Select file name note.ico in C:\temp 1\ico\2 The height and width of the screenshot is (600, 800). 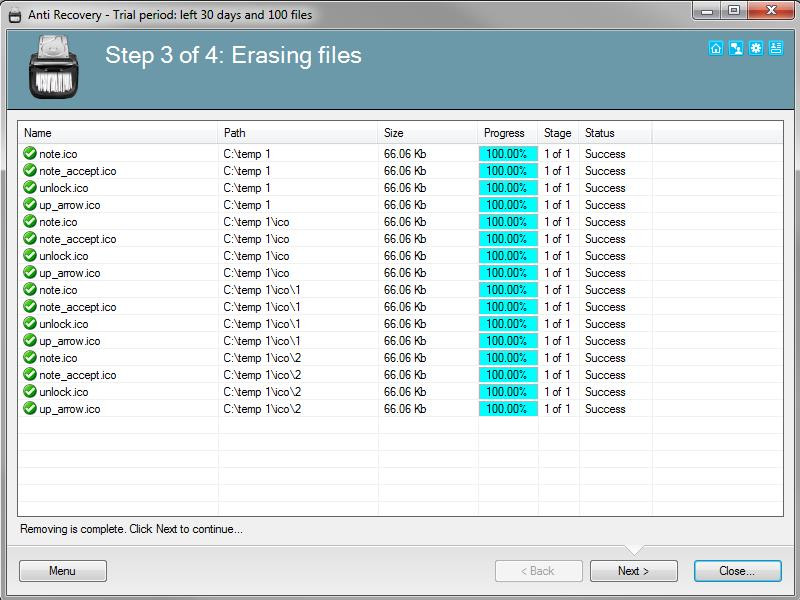coord(58,358)
